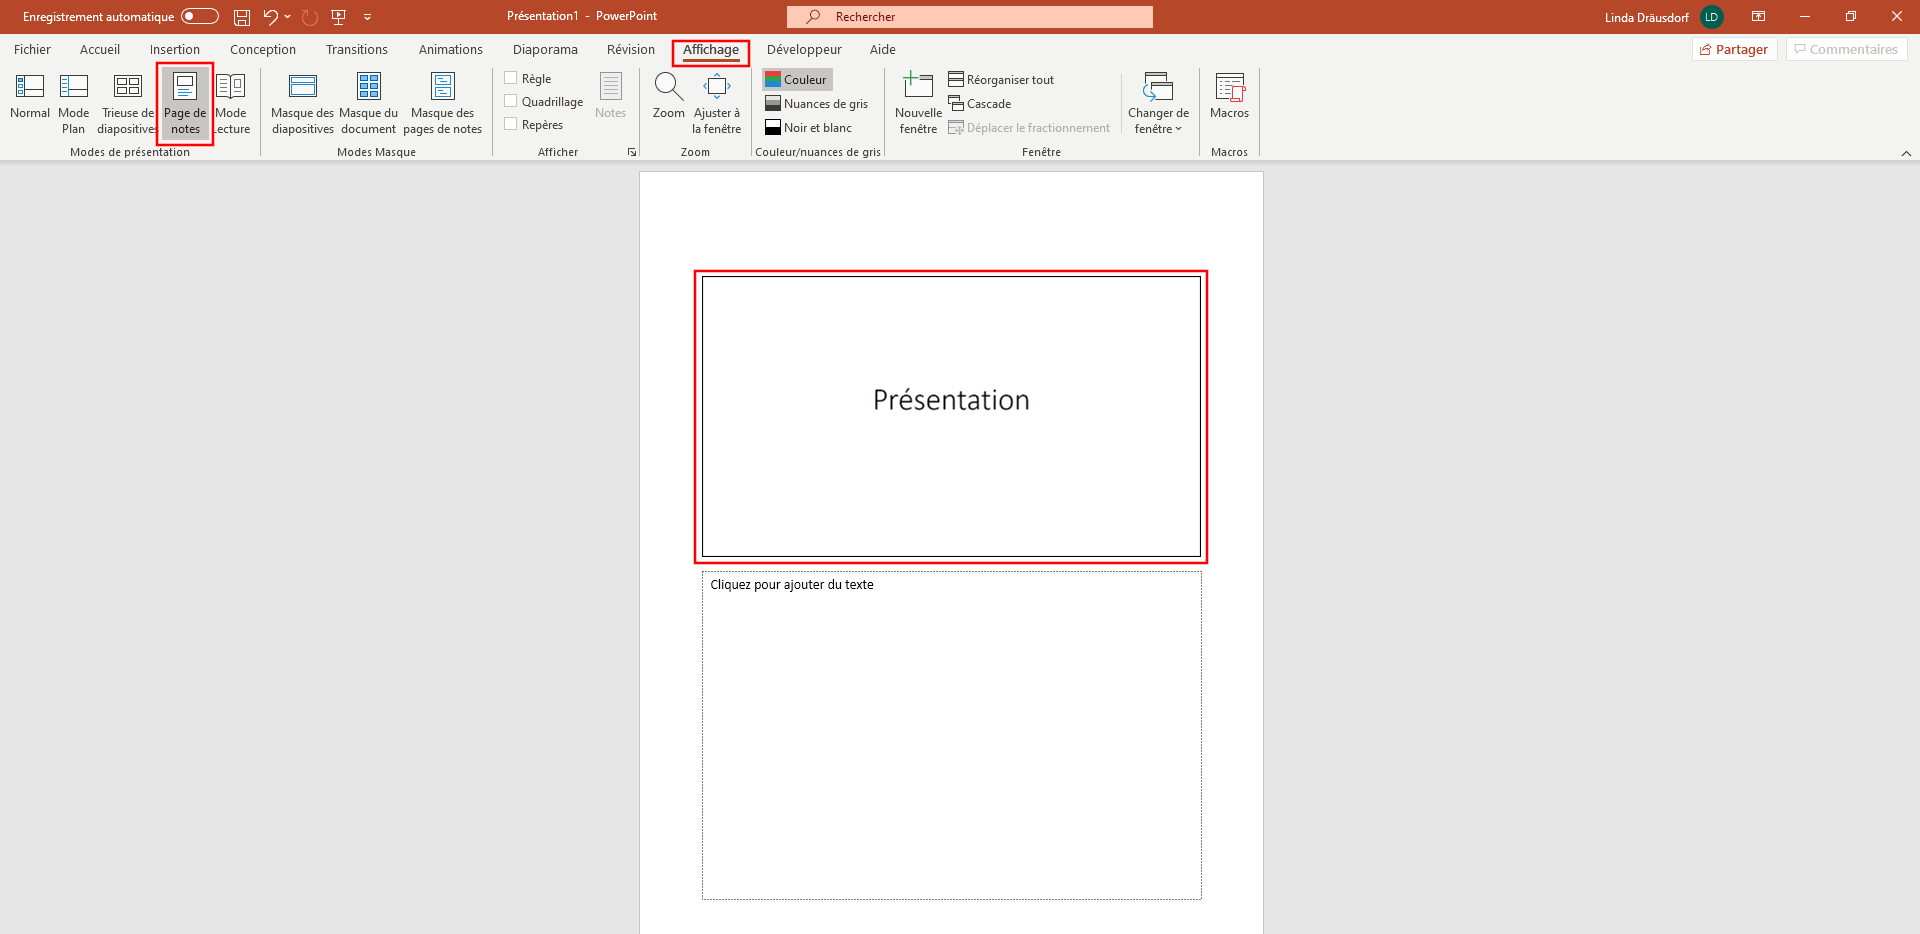Undo the last action
Image resolution: width=1920 pixels, height=934 pixels.
click(270, 17)
